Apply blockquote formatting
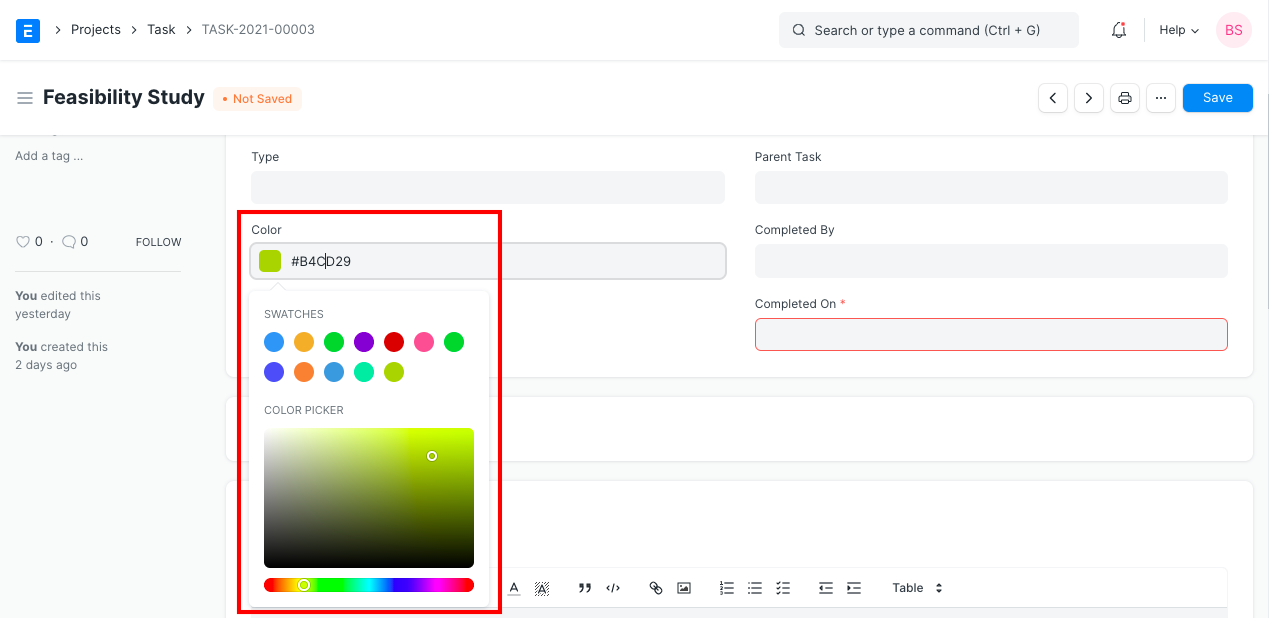 click(584, 588)
